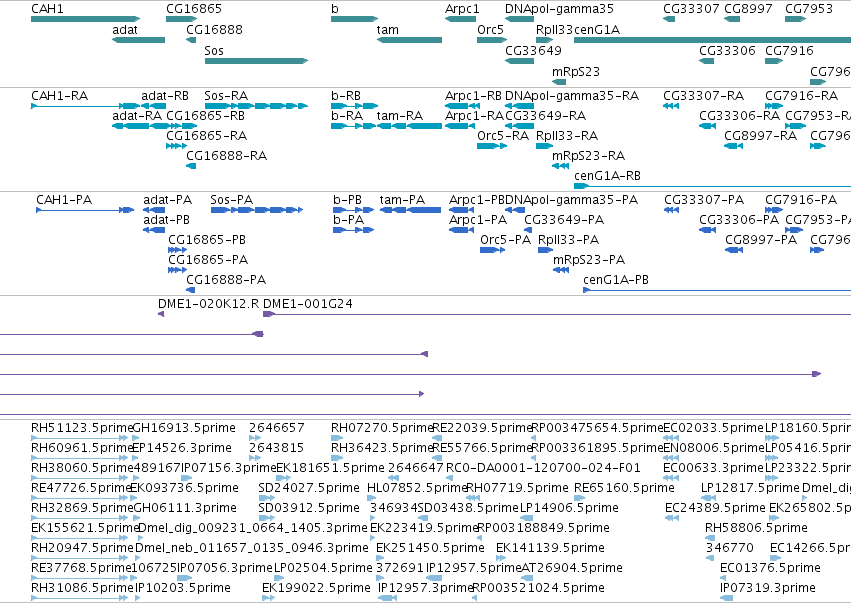
Task: Click the DME1-020K12.R clone label
Action: (x=208, y=304)
